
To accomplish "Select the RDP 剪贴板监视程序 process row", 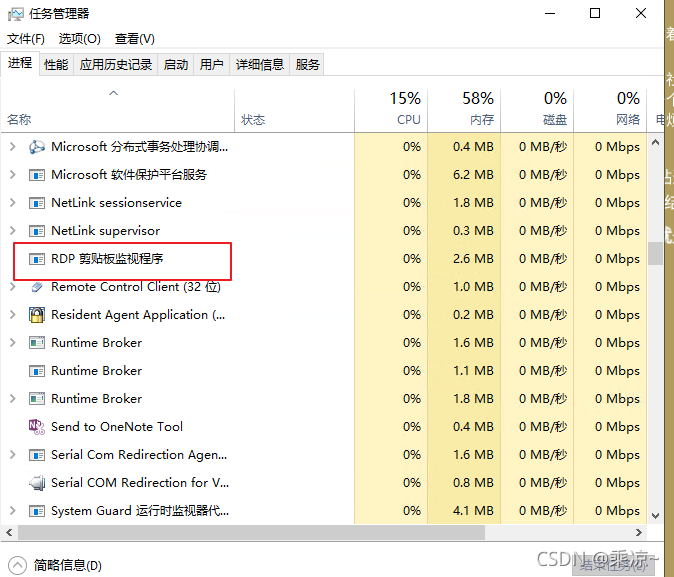I will coord(324,259).
